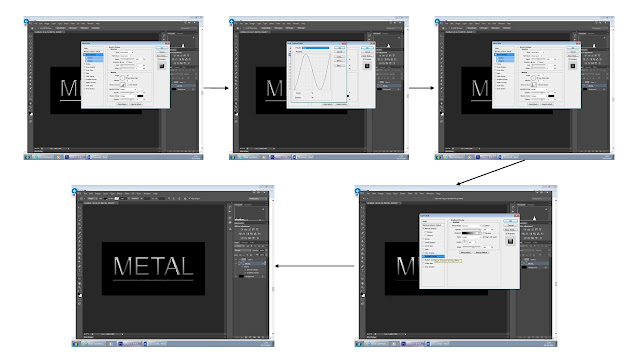Click Reset to Default in Gradient Overlay dialog
Image resolution: width=640 pixels, height=360 pixels.
click(x=482, y=253)
